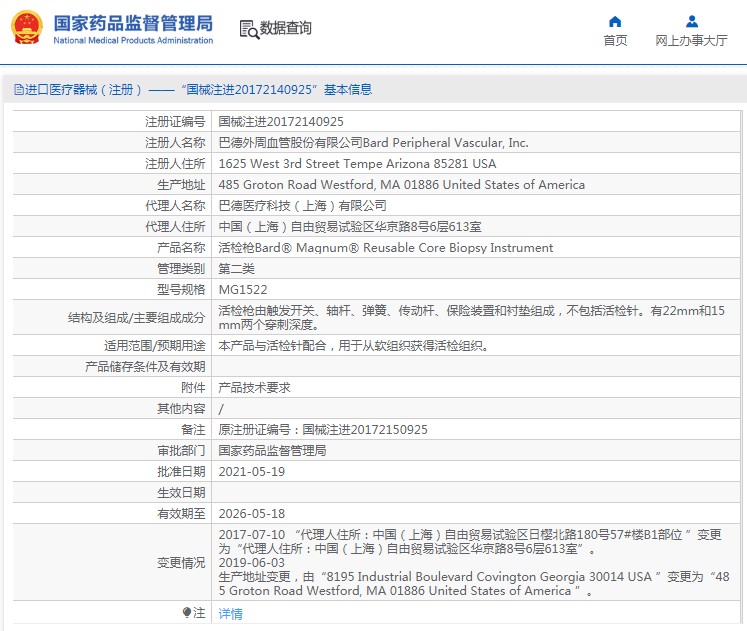This screenshot has height=631, width=747.
Task: Click approval department value 国家药品监督管理局
Action: pyautogui.click(x=273, y=451)
